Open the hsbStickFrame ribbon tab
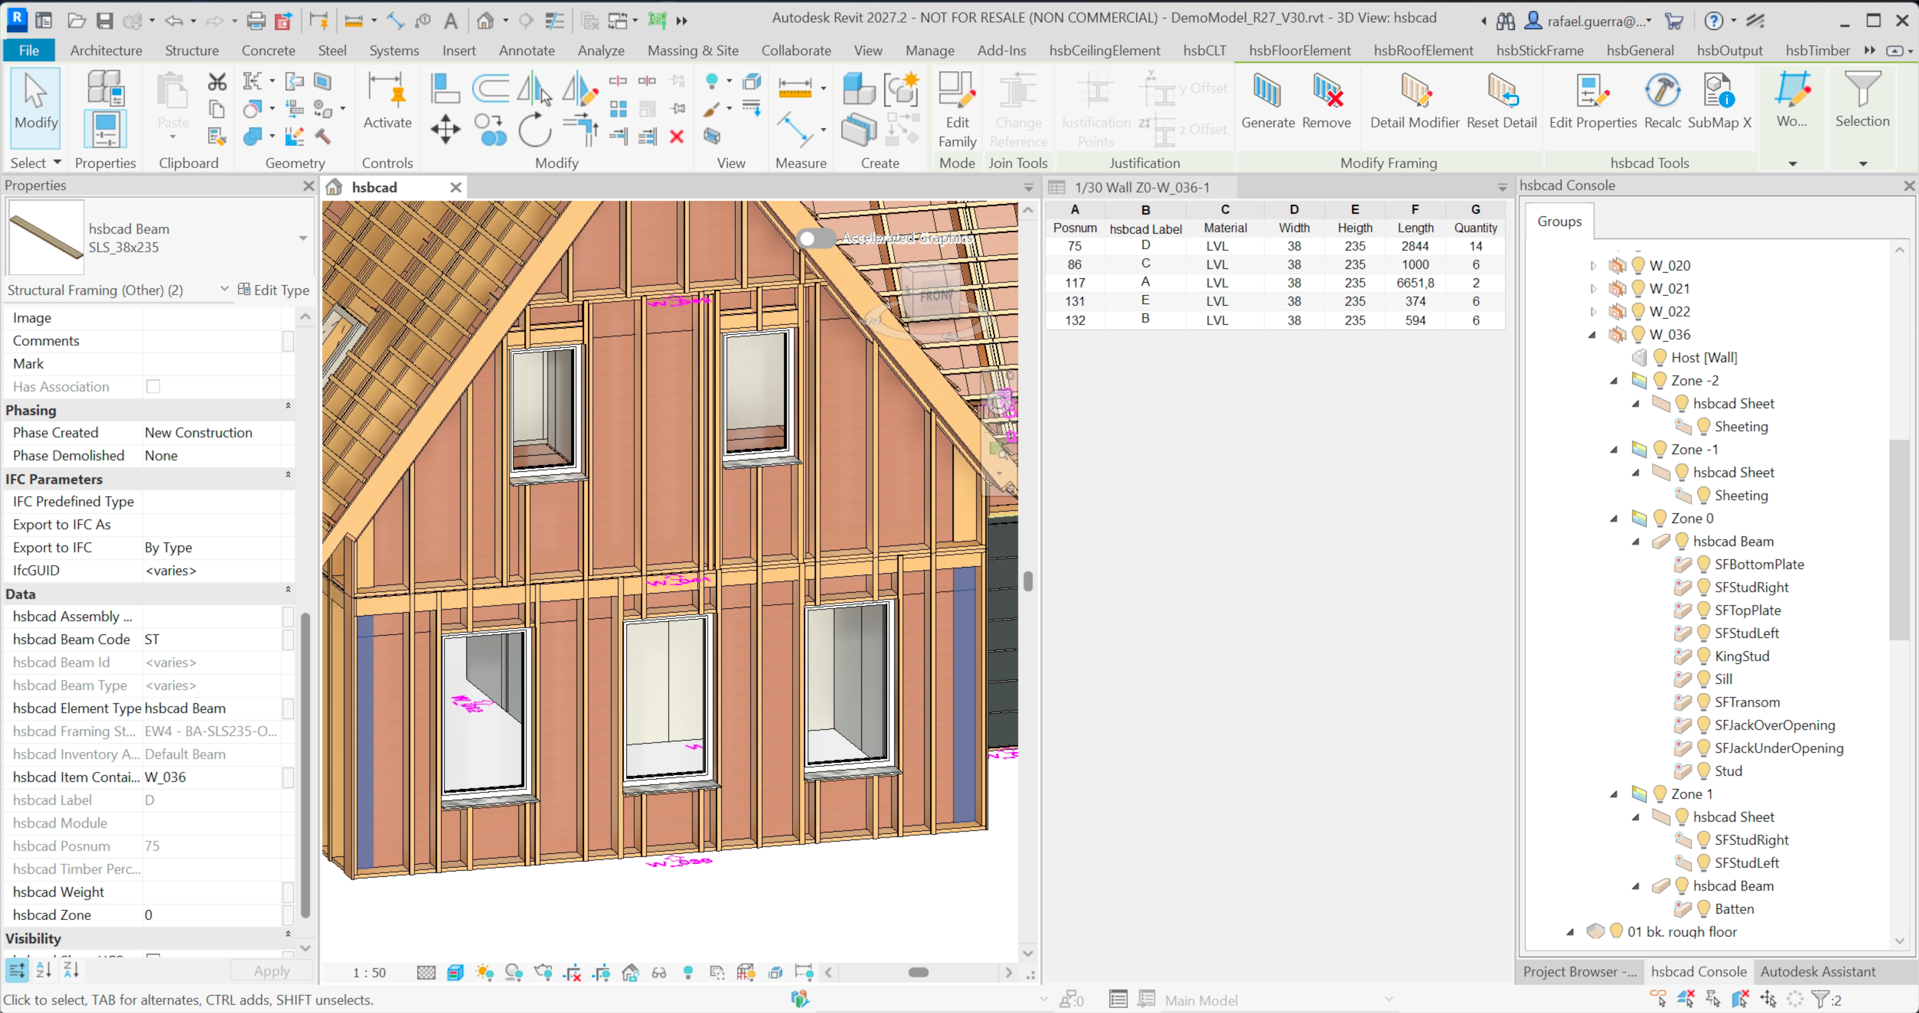This screenshot has width=1919, height=1013. (1539, 50)
